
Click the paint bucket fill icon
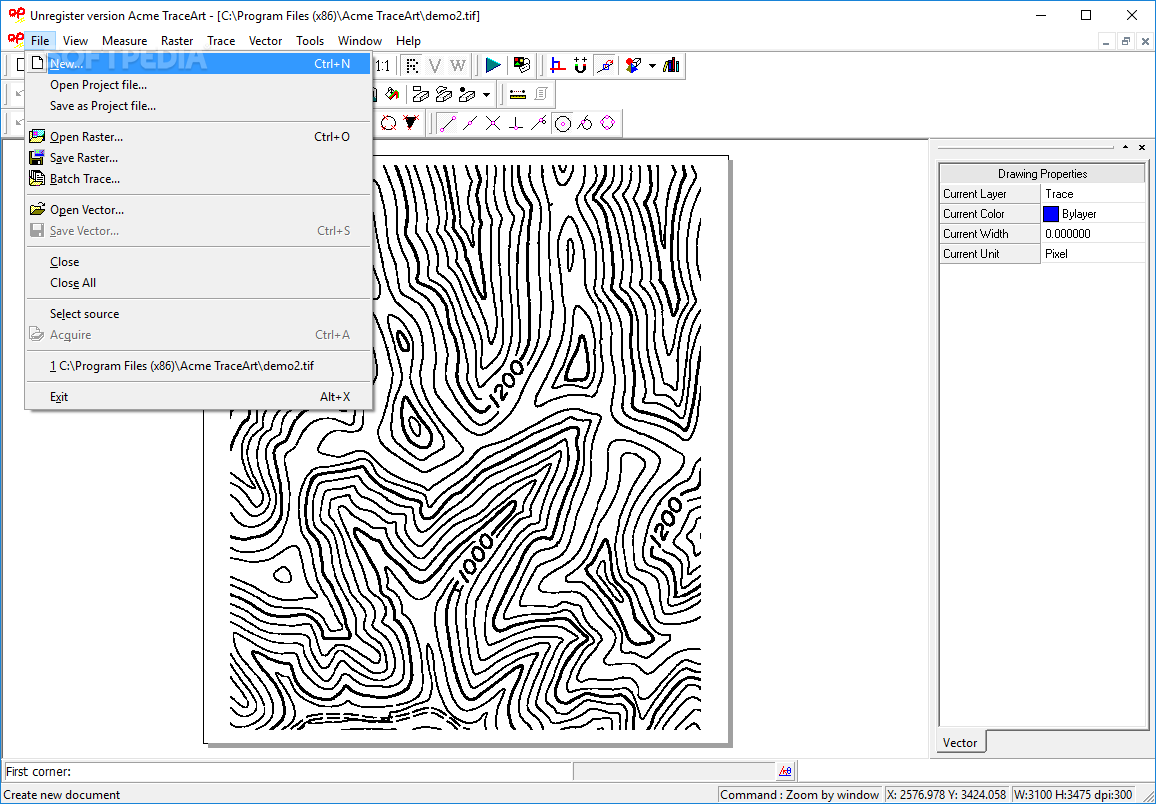coord(392,94)
